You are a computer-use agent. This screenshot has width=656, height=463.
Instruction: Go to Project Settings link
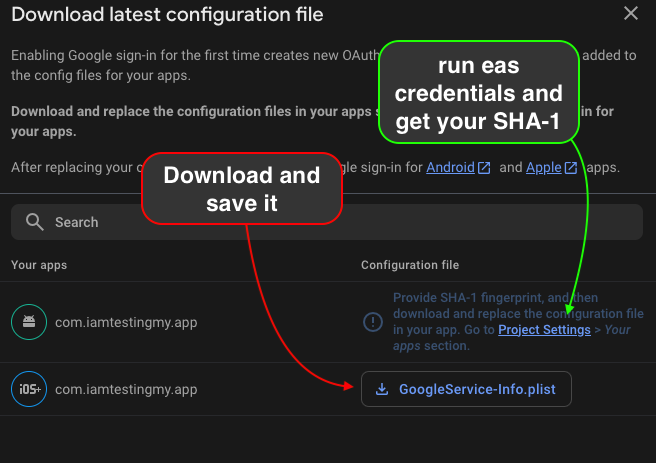point(544,330)
